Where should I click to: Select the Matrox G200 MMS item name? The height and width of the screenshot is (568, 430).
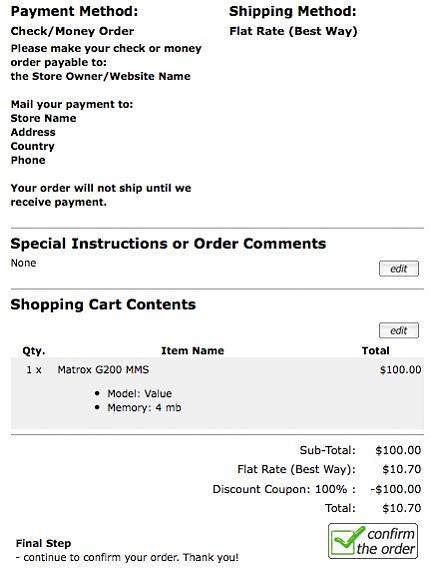pos(103,369)
